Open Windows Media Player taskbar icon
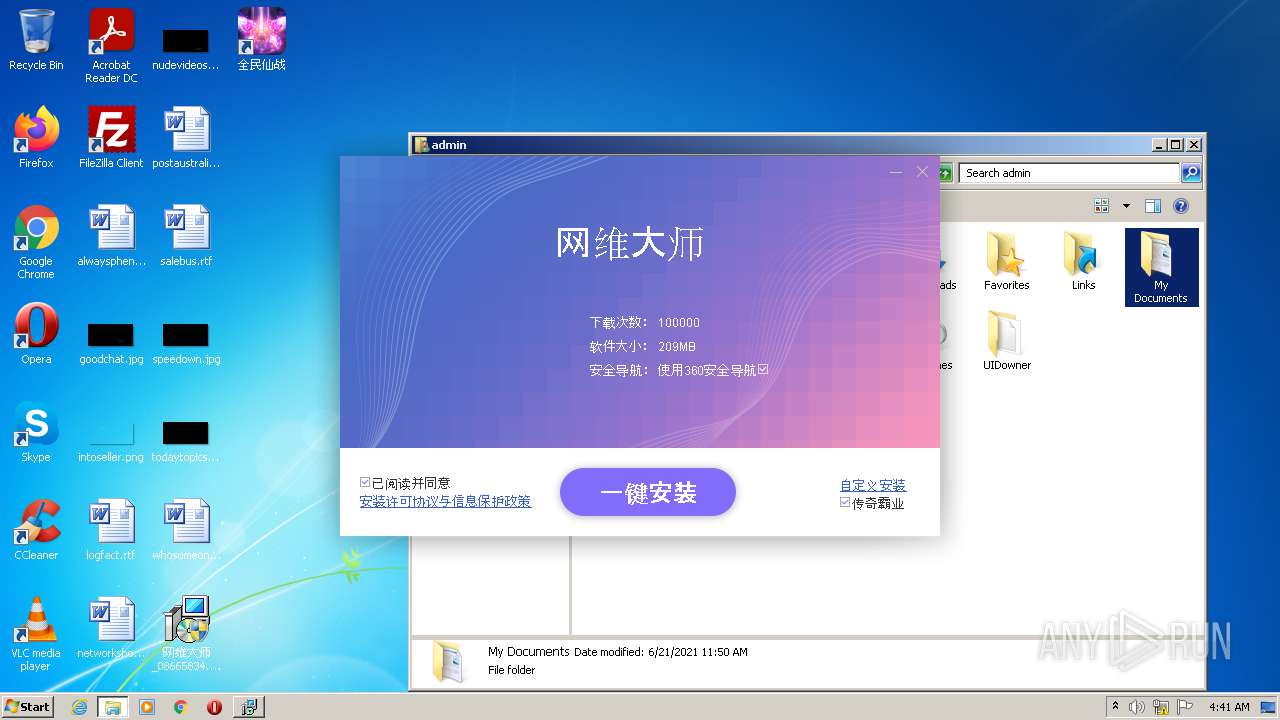The height and width of the screenshot is (720, 1280). pyautogui.click(x=147, y=707)
